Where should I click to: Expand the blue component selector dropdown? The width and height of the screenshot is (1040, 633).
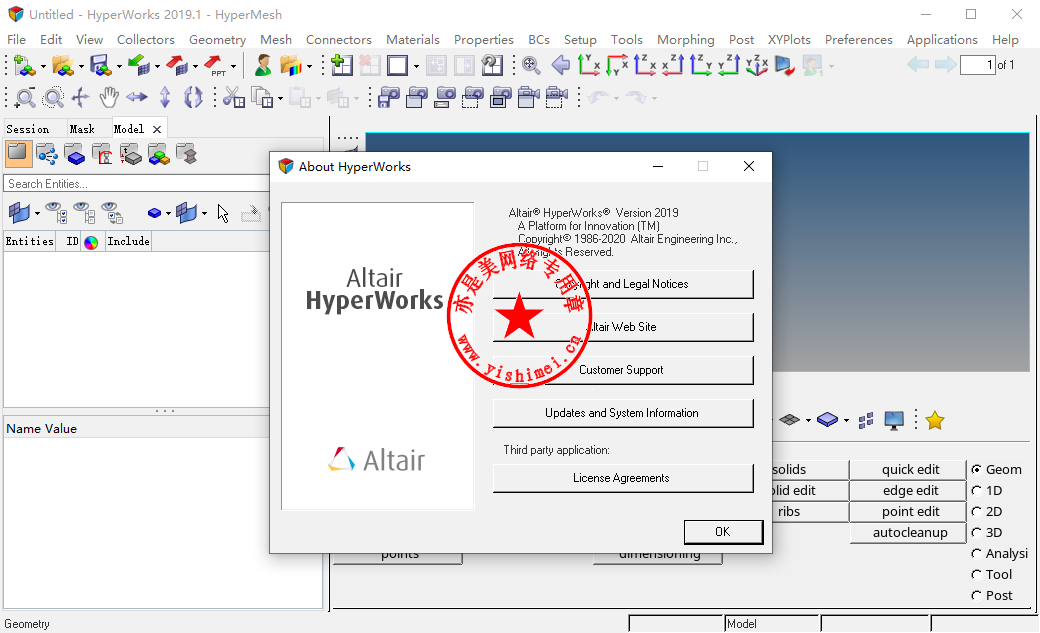tap(168, 214)
